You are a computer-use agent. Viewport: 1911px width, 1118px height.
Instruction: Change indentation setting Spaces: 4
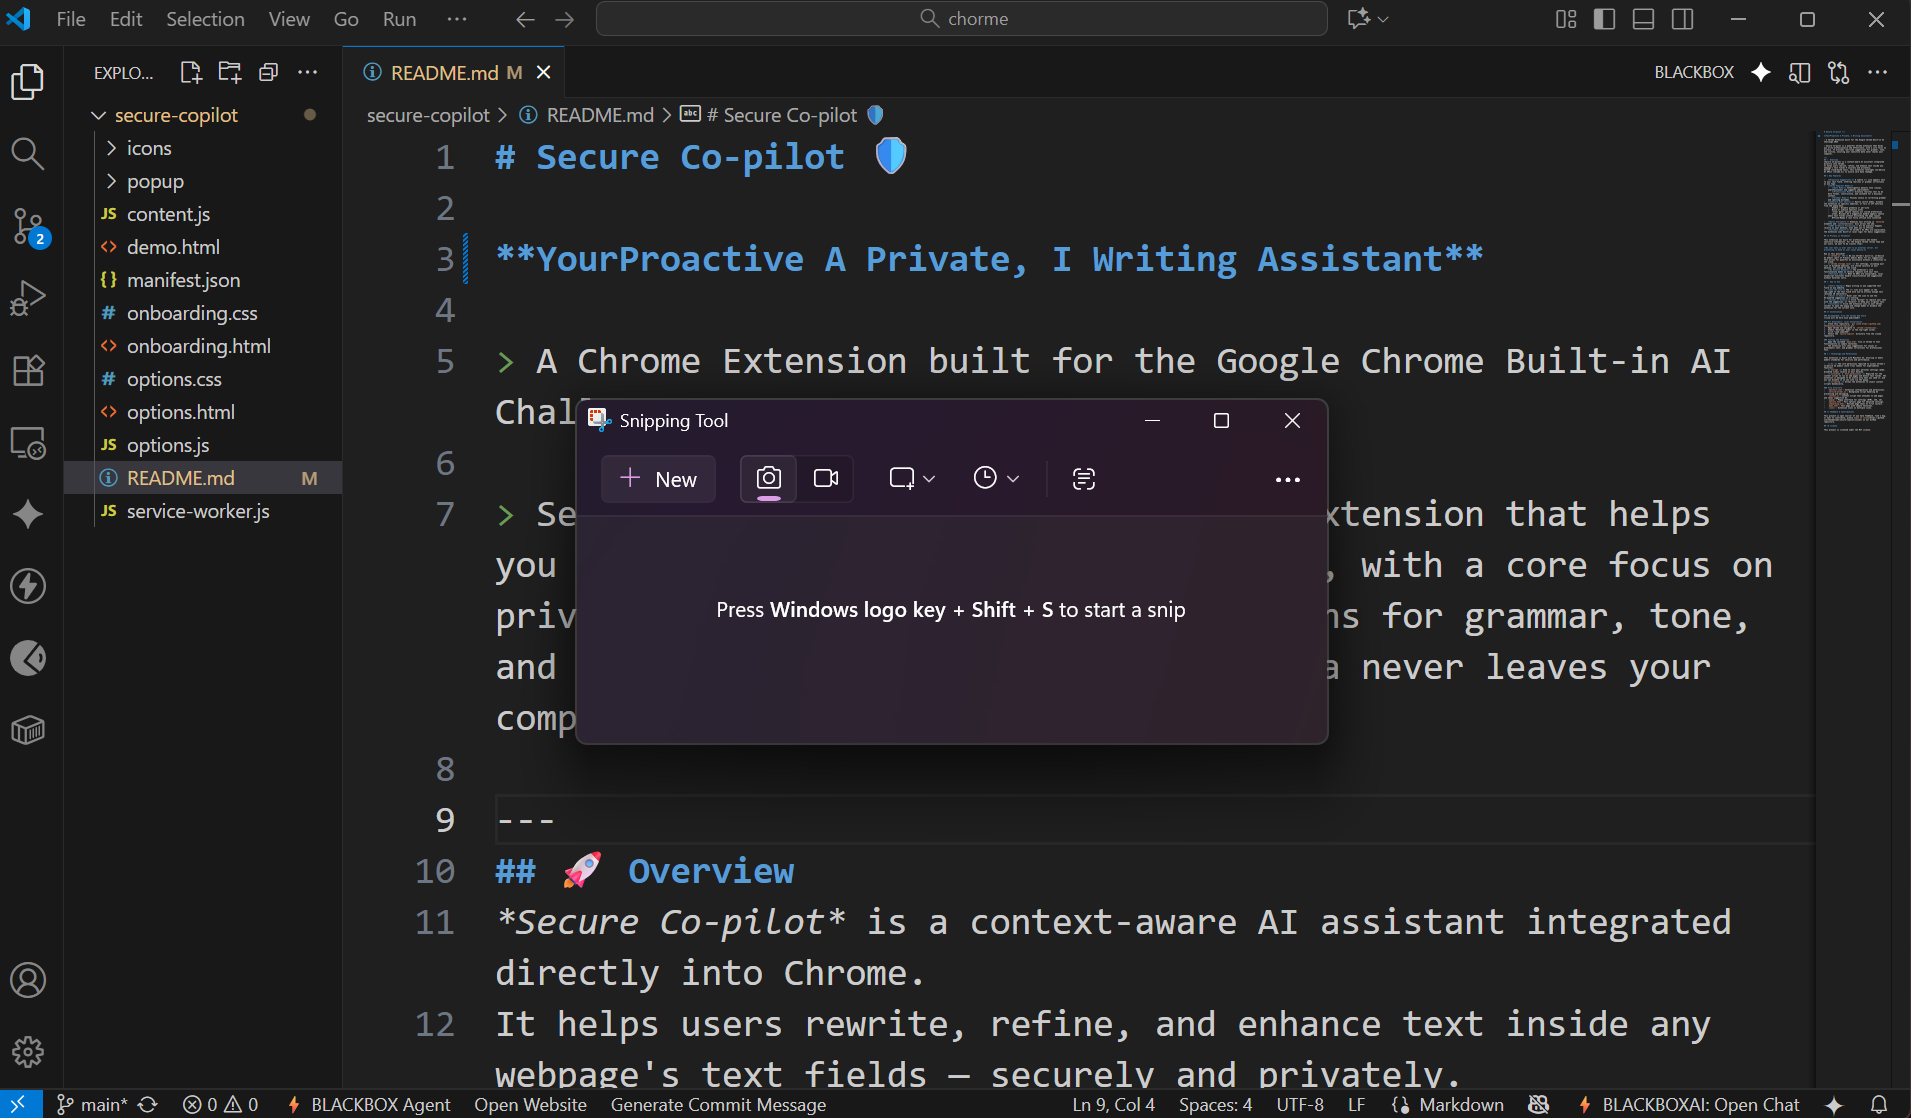click(x=1215, y=1105)
